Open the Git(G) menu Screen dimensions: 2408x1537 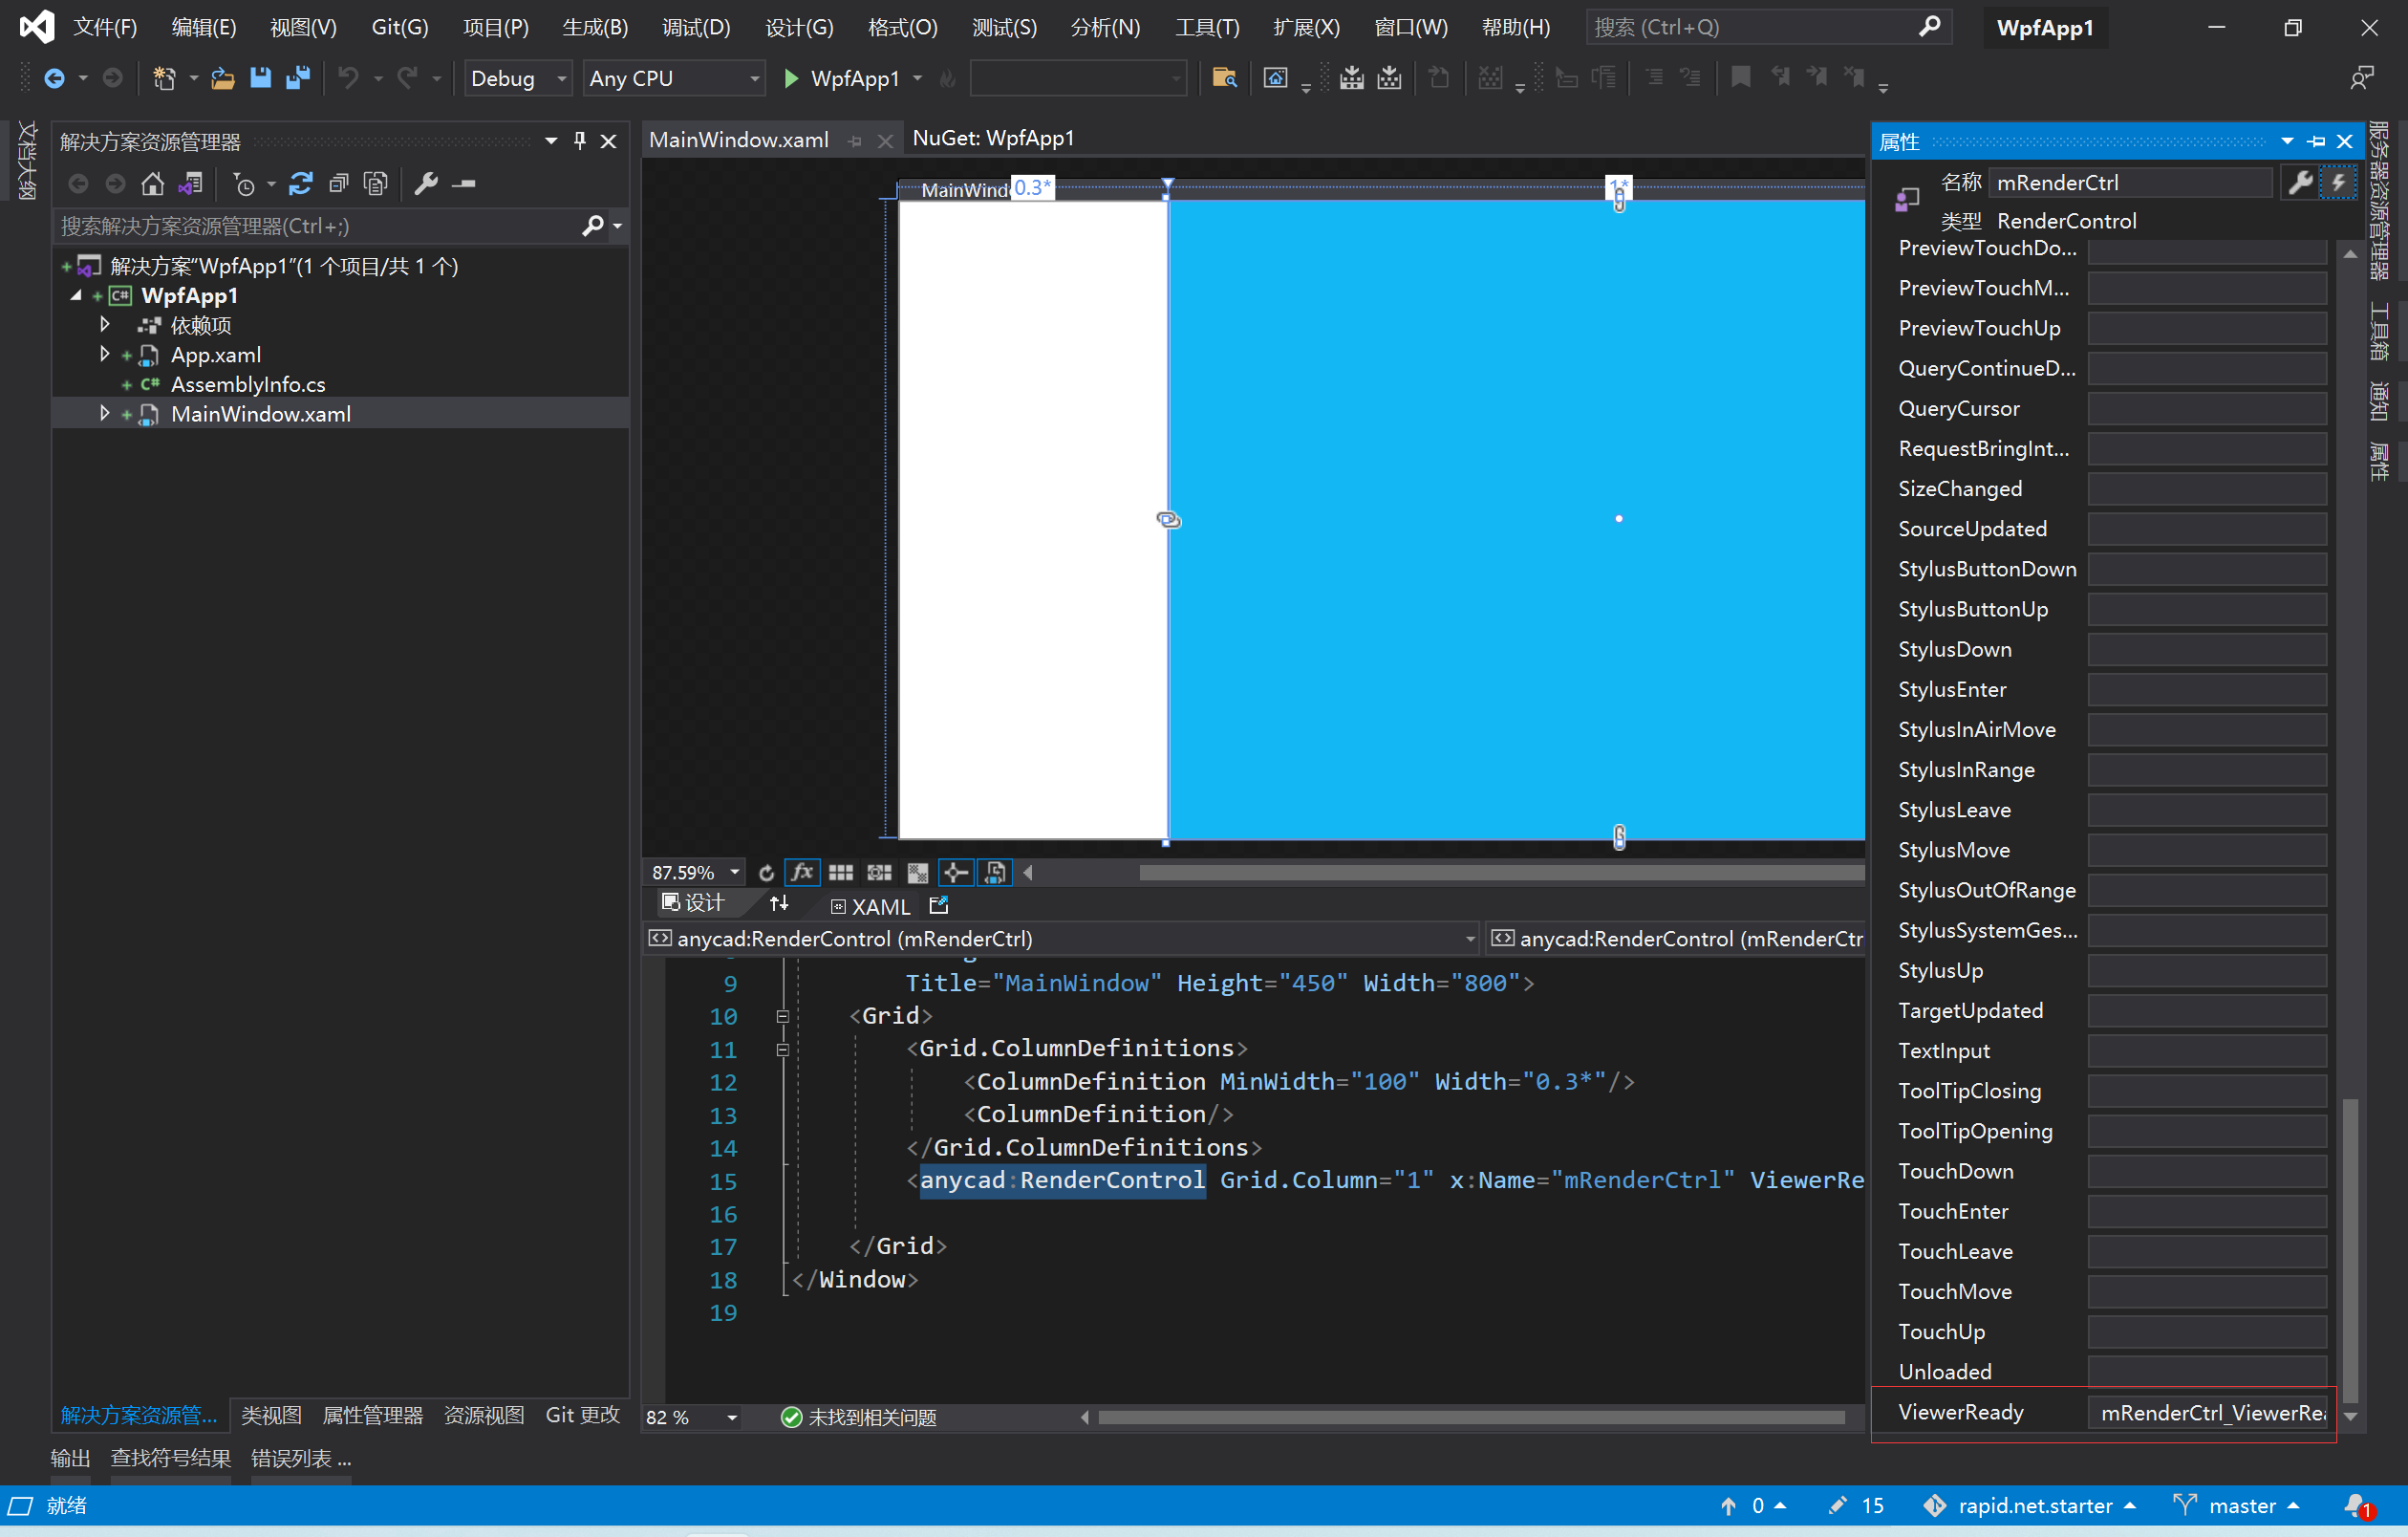398,27
